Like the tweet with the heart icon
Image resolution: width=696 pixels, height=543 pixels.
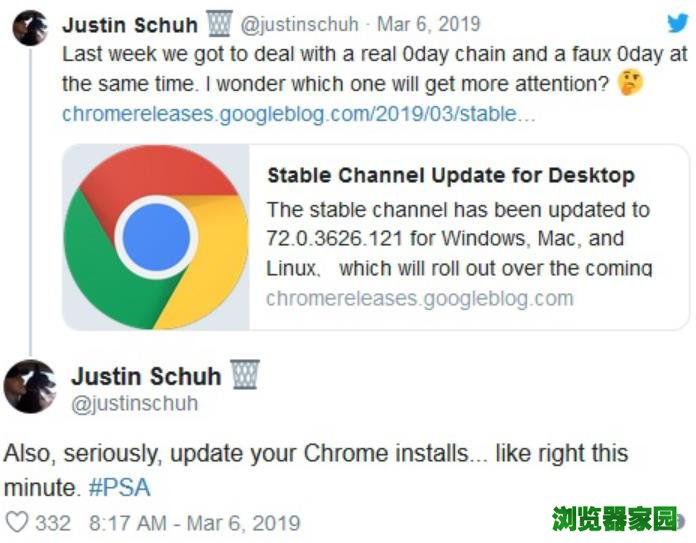[x=17, y=522]
